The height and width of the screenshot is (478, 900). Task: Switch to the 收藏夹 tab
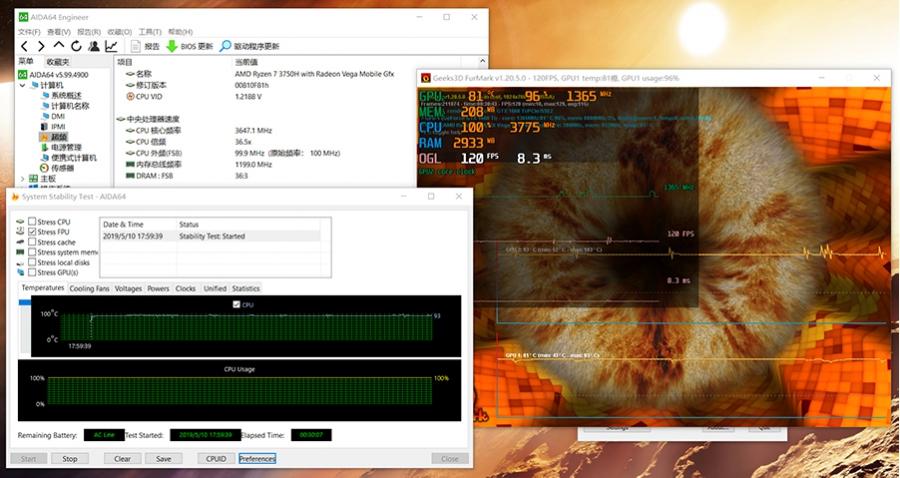(x=58, y=62)
